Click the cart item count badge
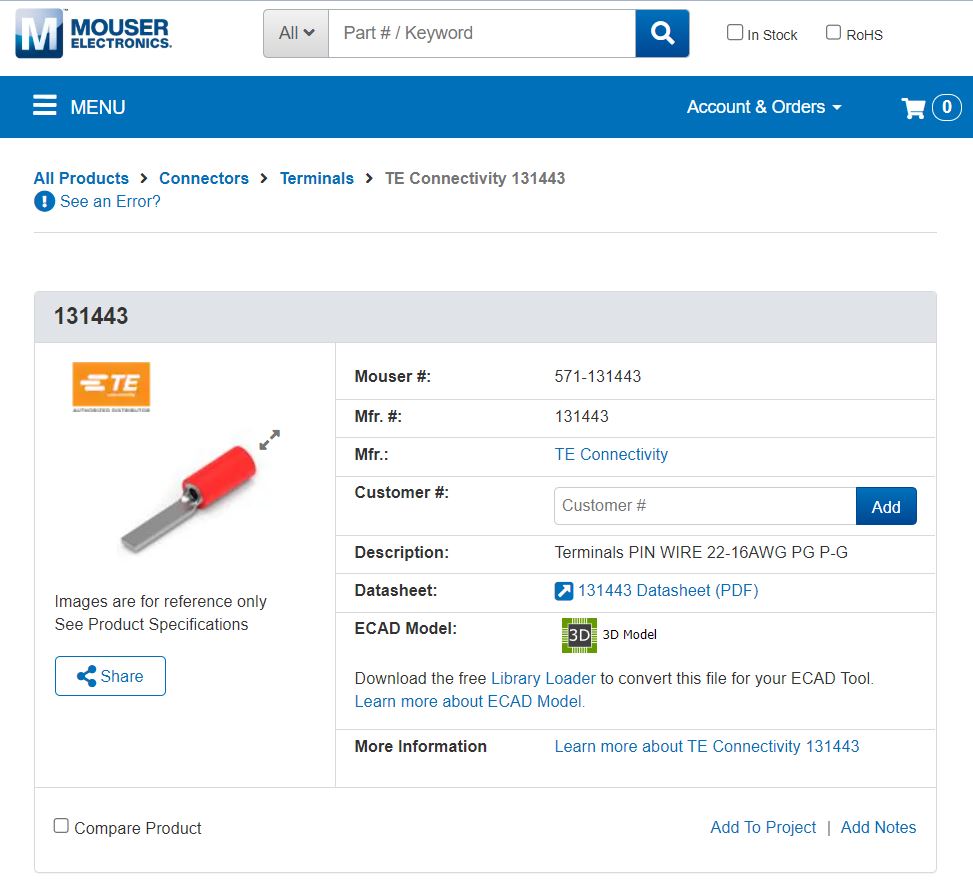This screenshot has height=888, width=973. tap(946, 107)
